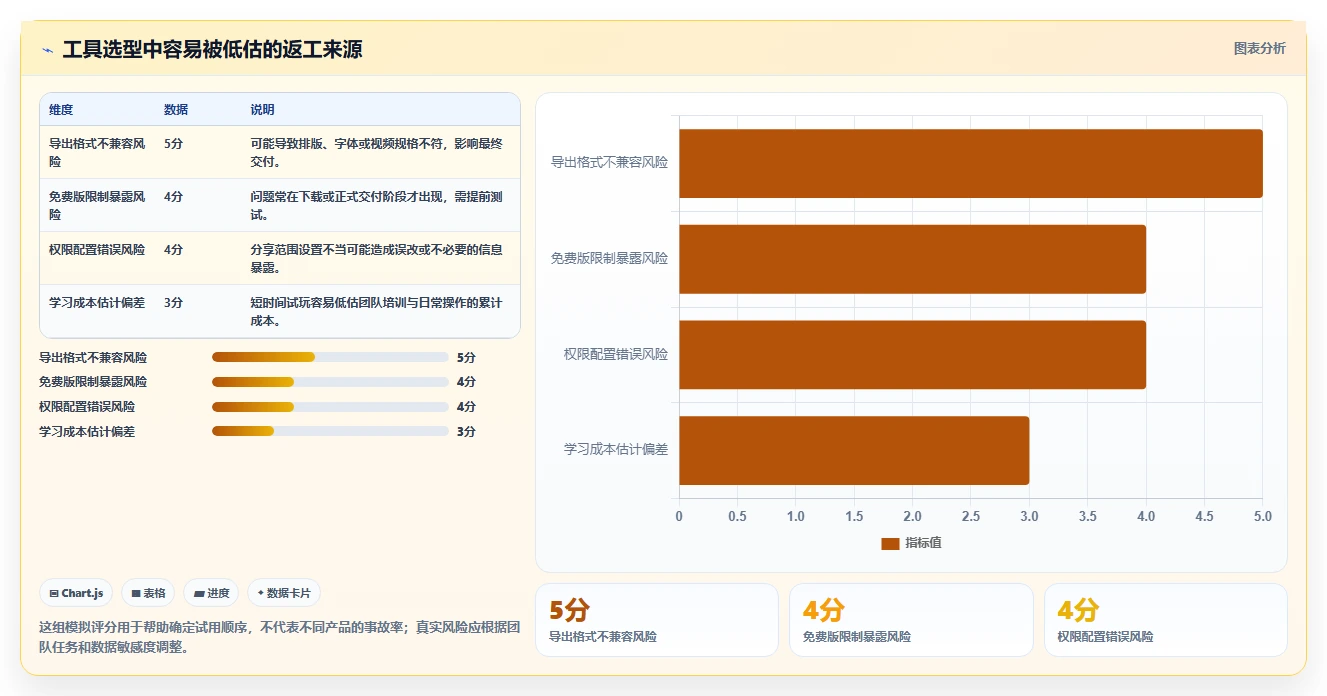Click the 2.5 x-axis tick label
This screenshot has width=1327, height=696.
coord(971,516)
